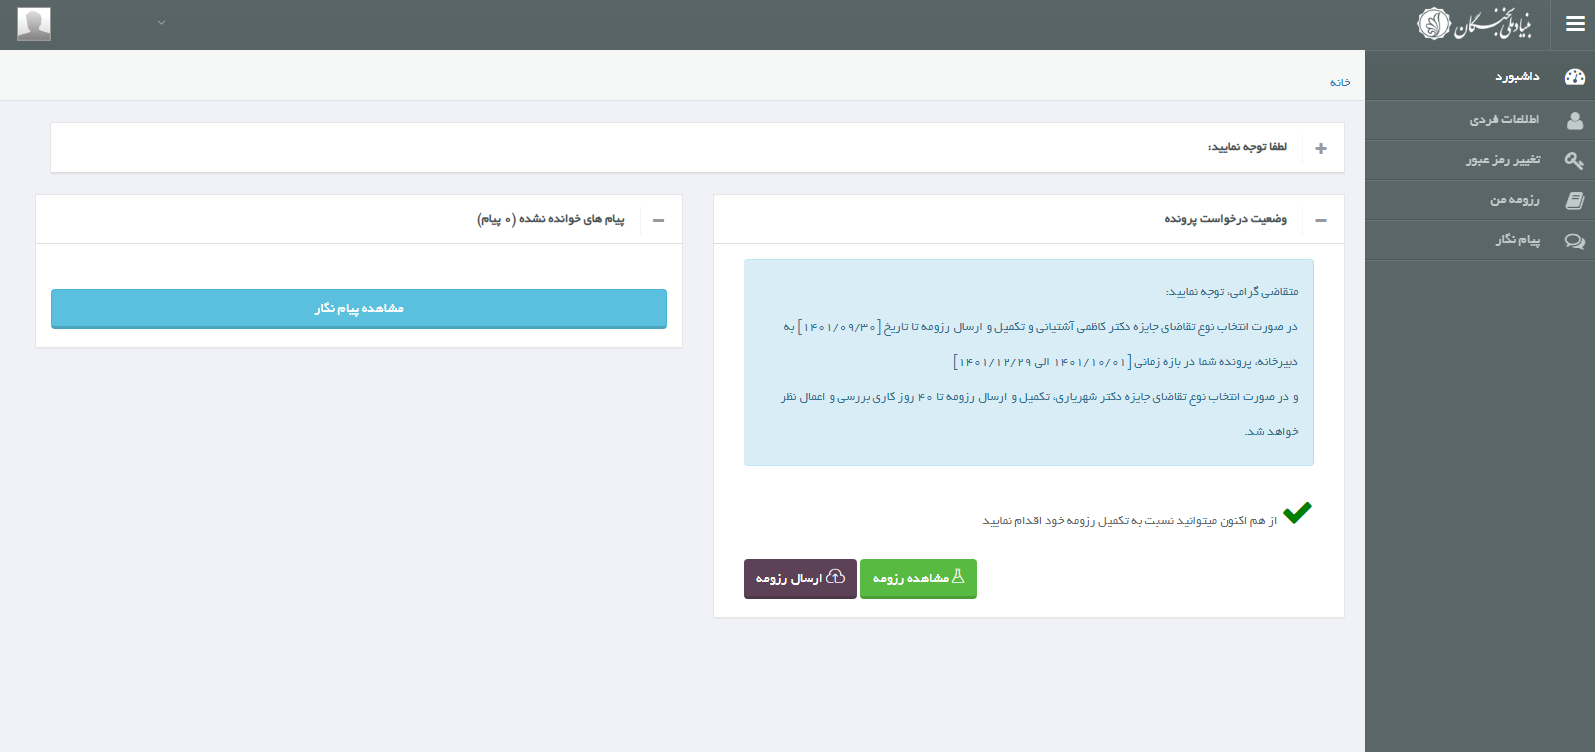Click the لطفا توجه نمایید heading text

pos(1247,147)
